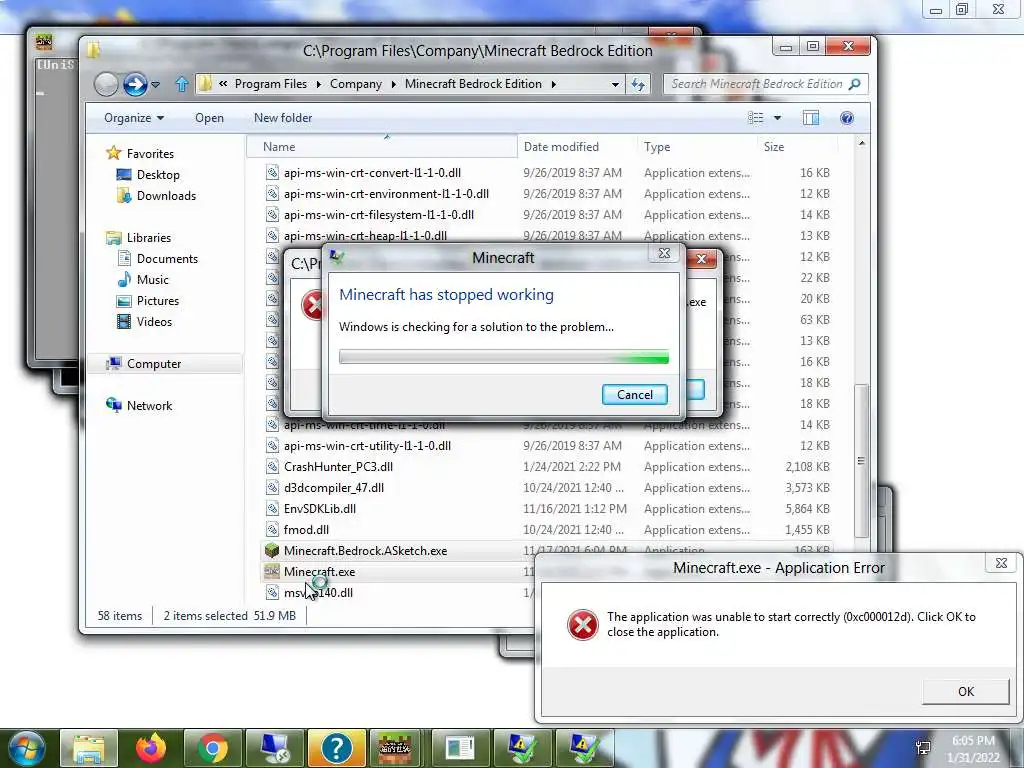Image resolution: width=1024 pixels, height=768 pixels.
Task: Select Network in the navigation pane
Action: [x=149, y=406]
